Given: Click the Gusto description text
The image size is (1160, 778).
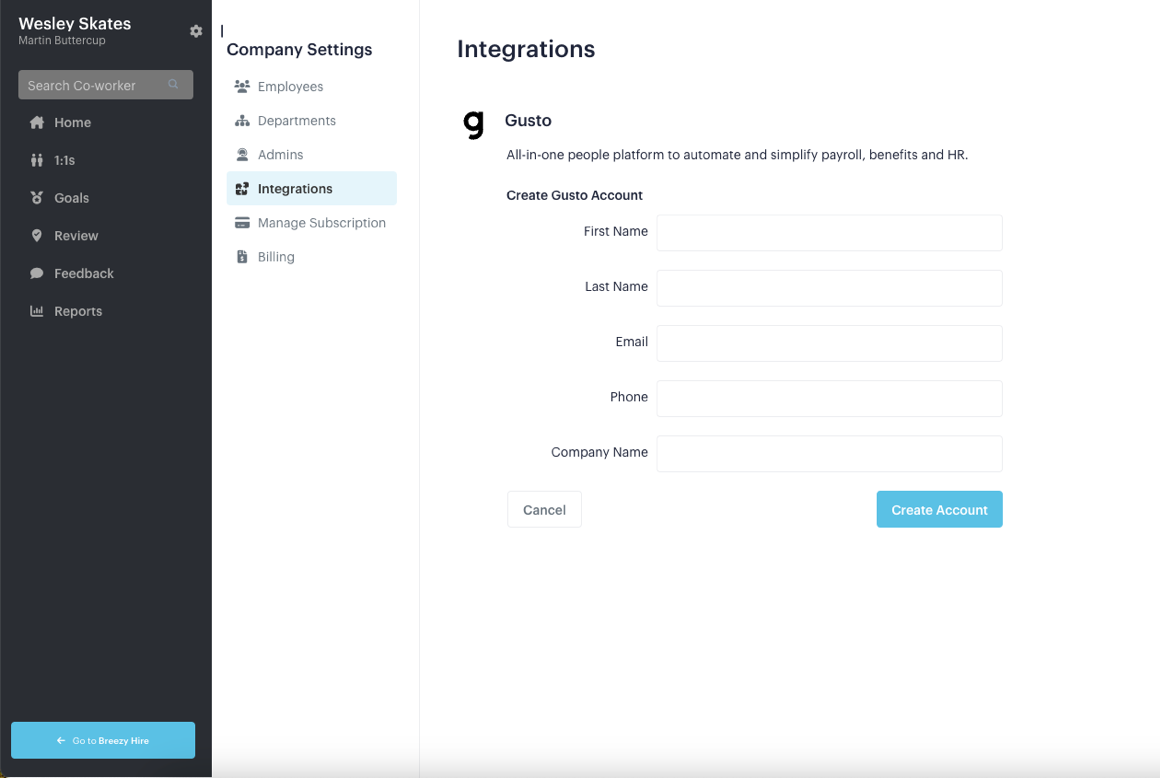Looking at the screenshot, I should click(x=737, y=155).
